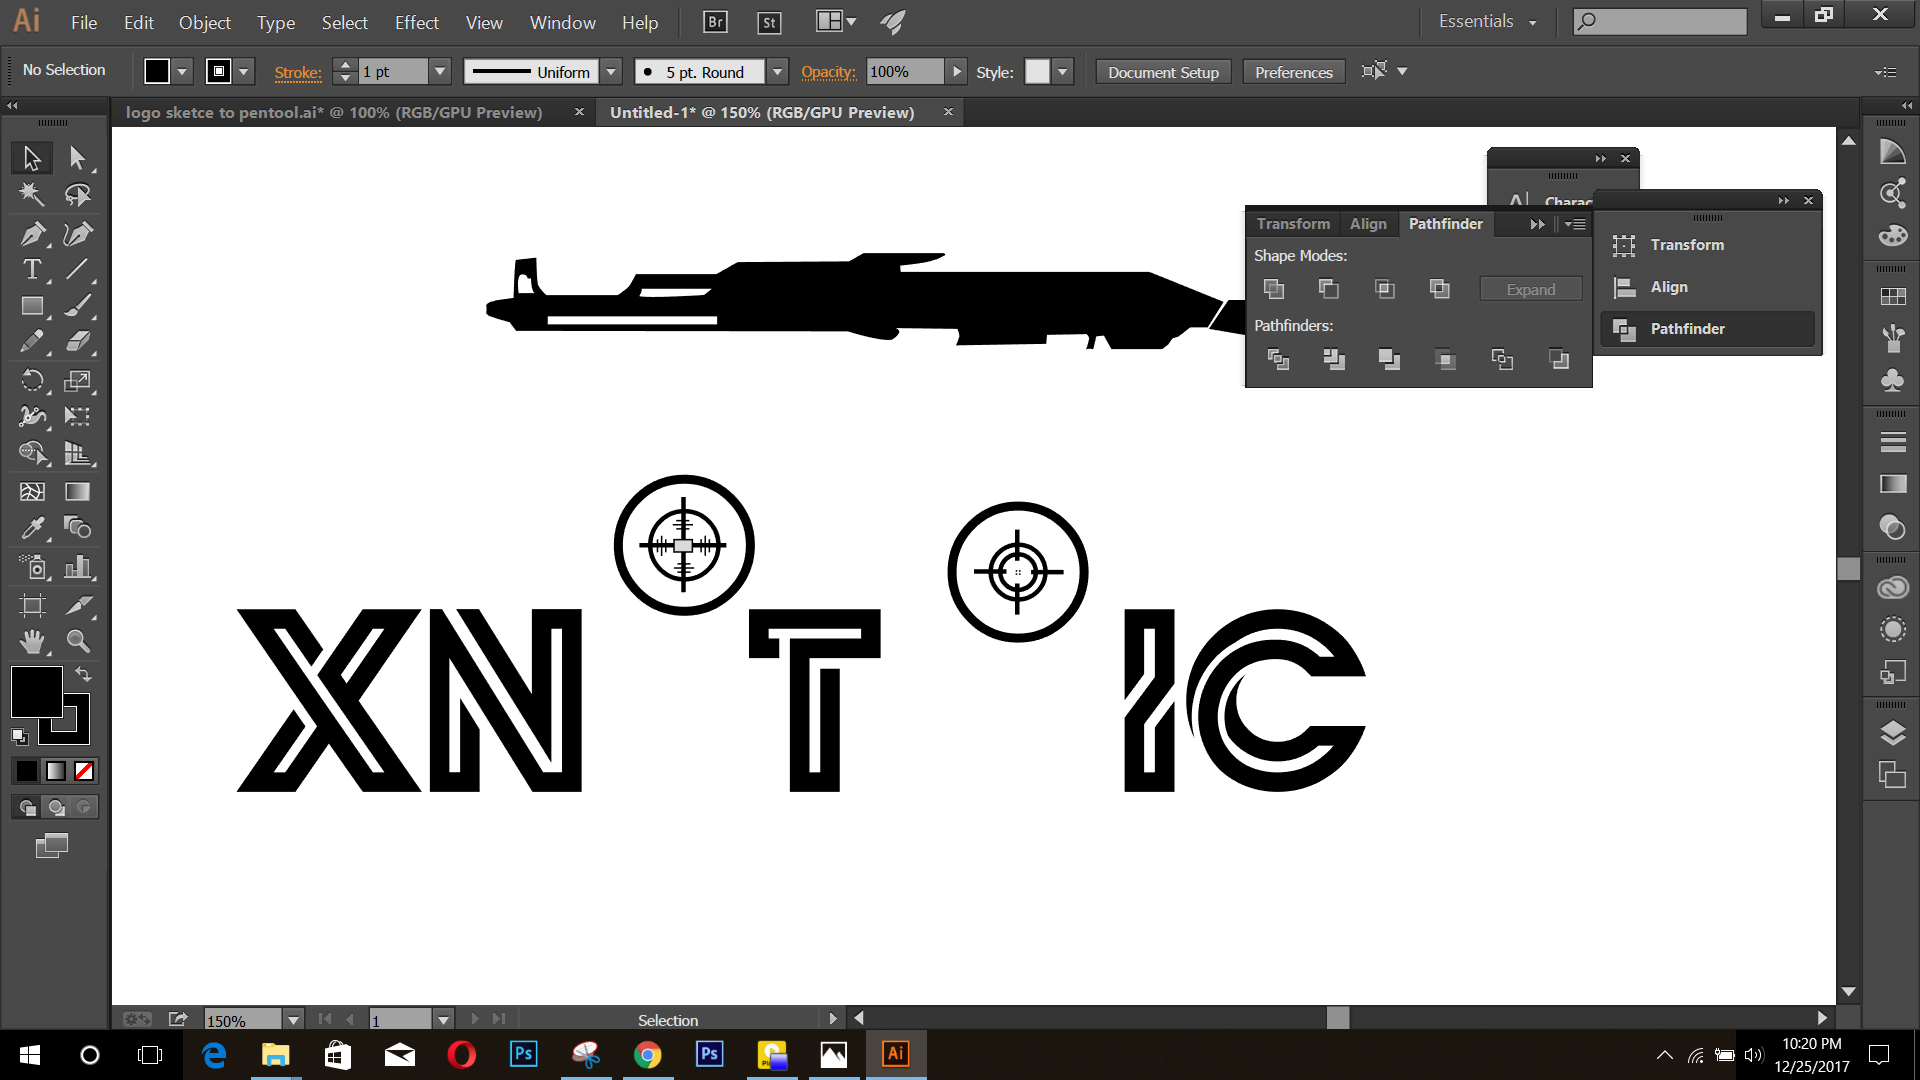The image size is (1920, 1080).
Task: Select the Artboard tool
Action: pos(32,605)
